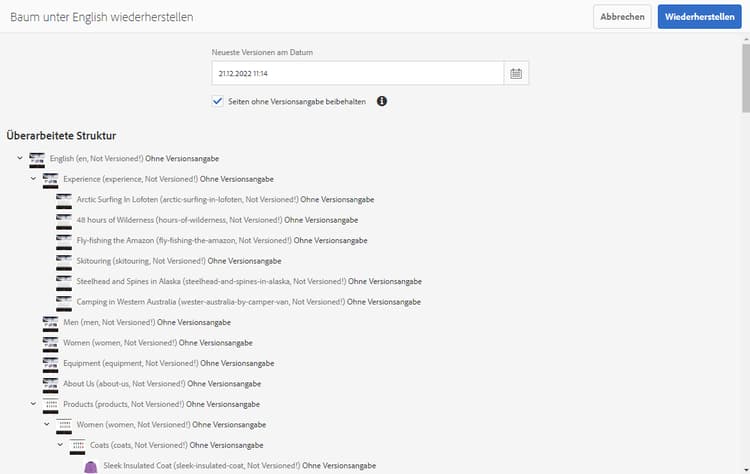Click the info icon next to the checkbox

tap(382, 101)
